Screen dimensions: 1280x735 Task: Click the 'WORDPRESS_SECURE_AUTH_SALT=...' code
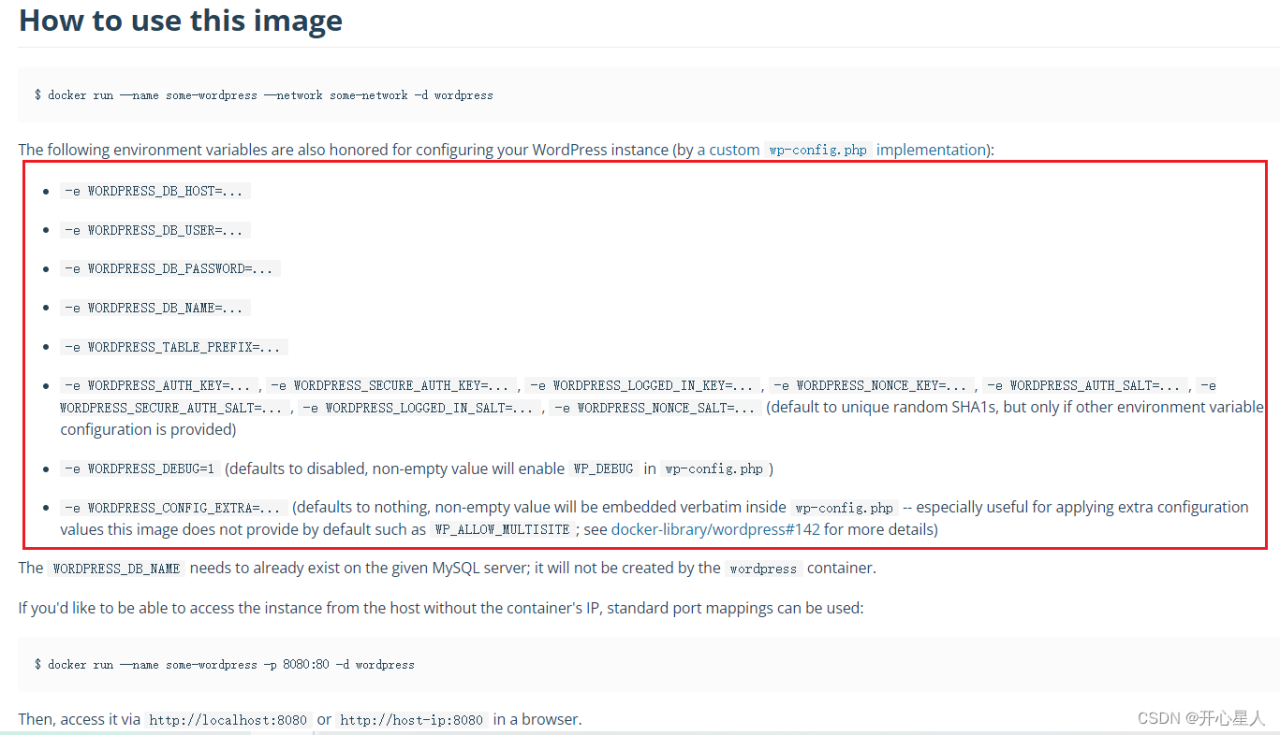point(176,408)
